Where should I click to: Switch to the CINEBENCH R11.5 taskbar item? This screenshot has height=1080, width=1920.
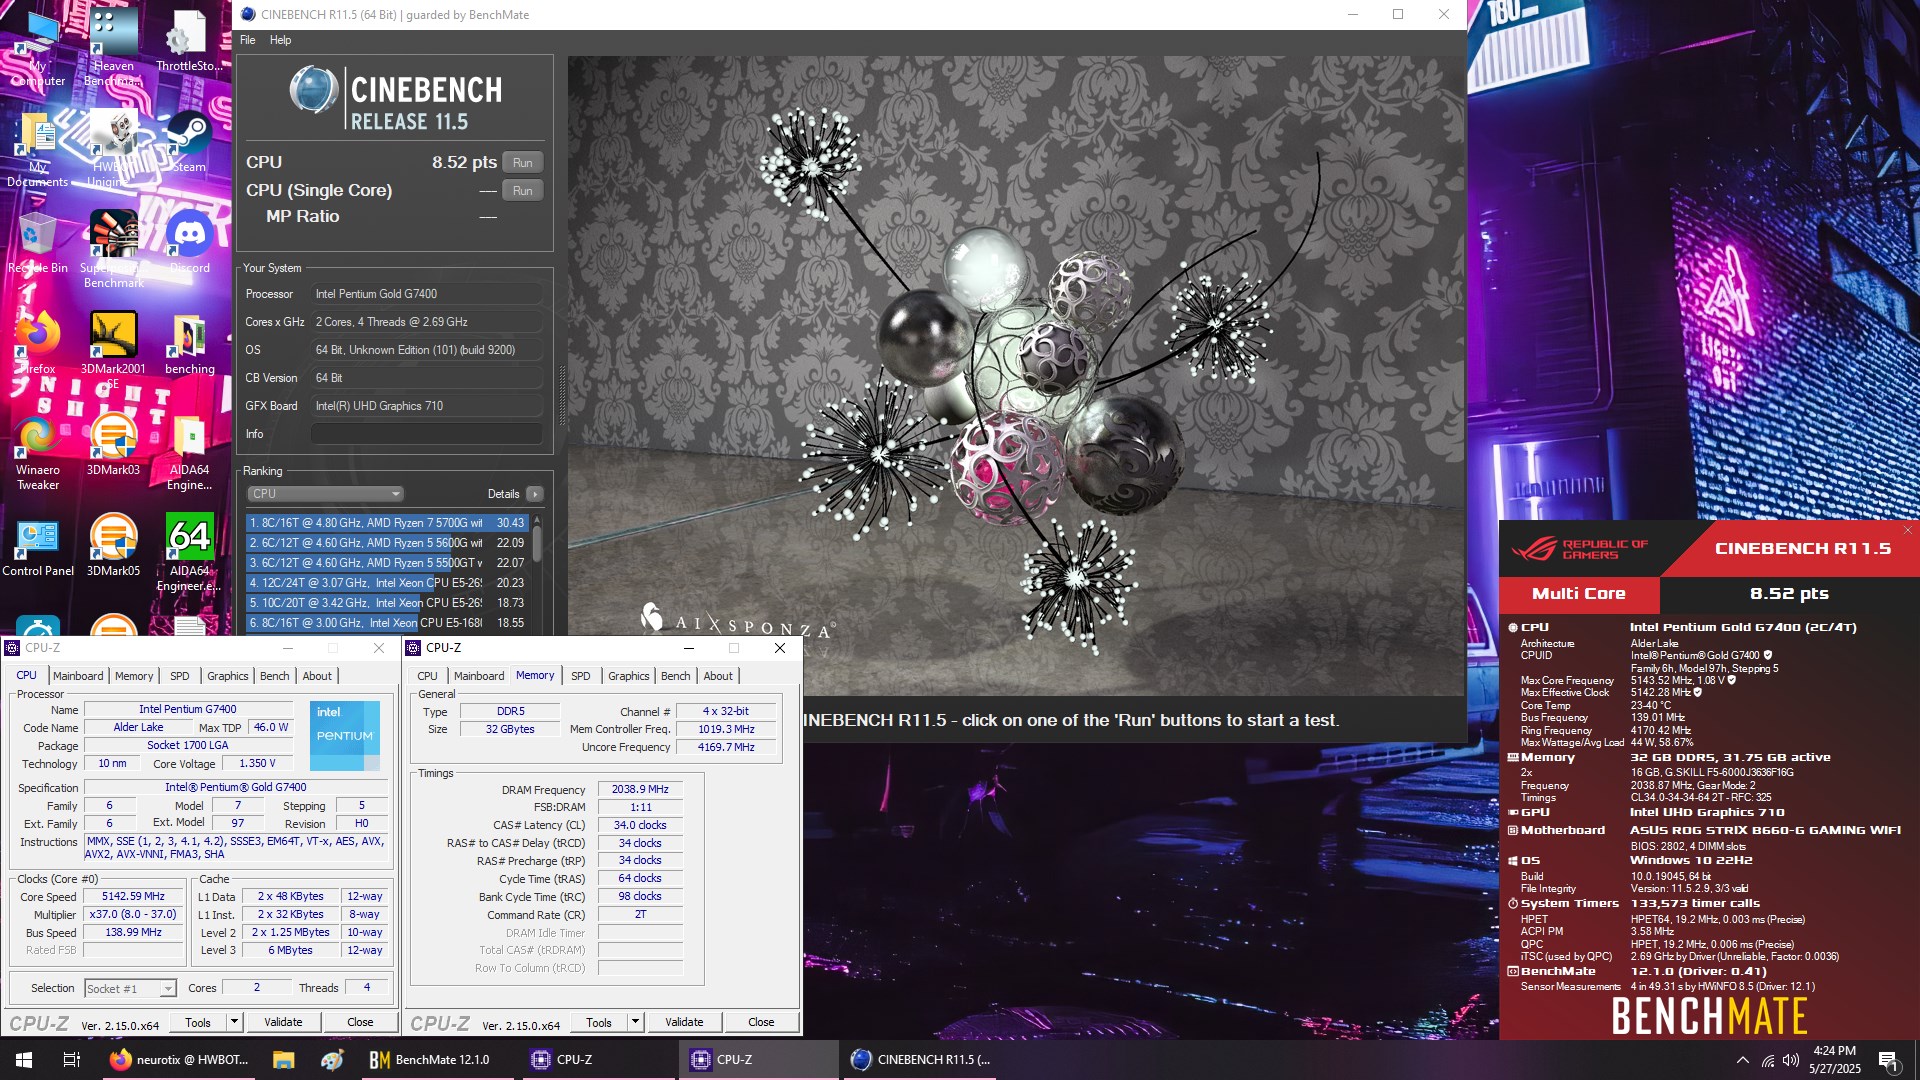pyautogui.click(x=920, y=1060)
